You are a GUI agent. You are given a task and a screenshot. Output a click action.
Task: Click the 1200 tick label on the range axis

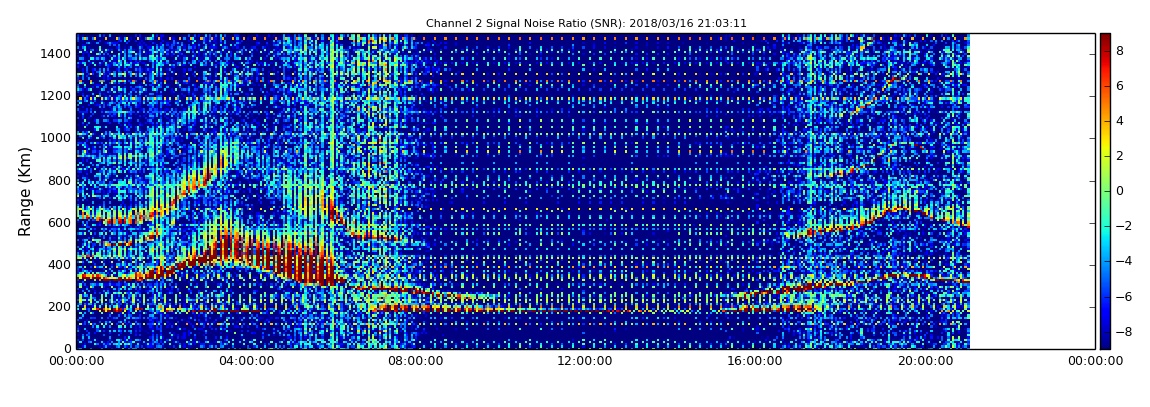pos(56,96)
